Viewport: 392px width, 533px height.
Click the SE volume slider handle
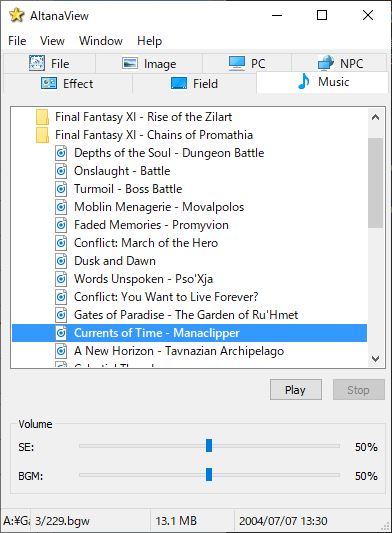click(209, 446)
